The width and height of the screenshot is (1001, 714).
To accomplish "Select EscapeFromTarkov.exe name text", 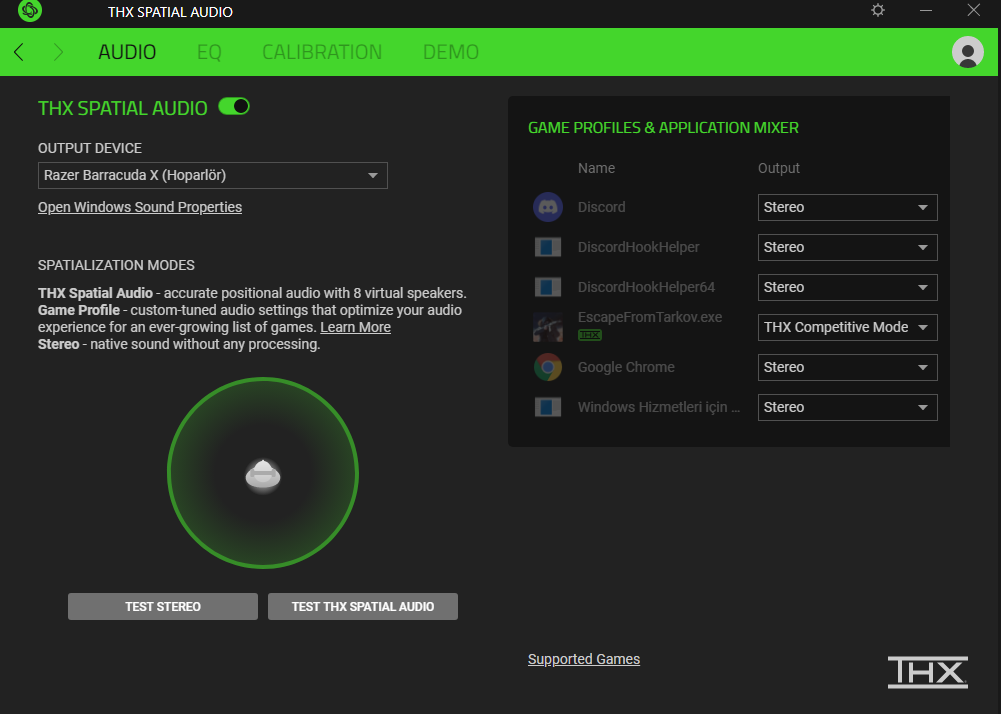I will tap(650, 317).
